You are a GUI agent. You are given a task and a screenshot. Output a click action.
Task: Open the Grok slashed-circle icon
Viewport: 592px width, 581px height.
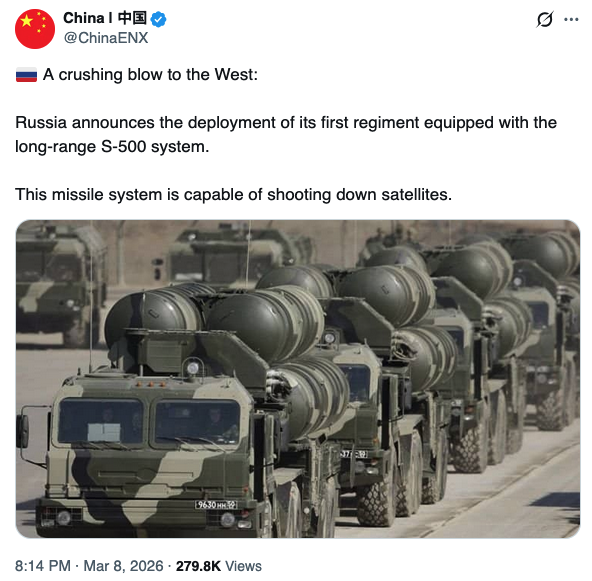[x=544, y=19]
